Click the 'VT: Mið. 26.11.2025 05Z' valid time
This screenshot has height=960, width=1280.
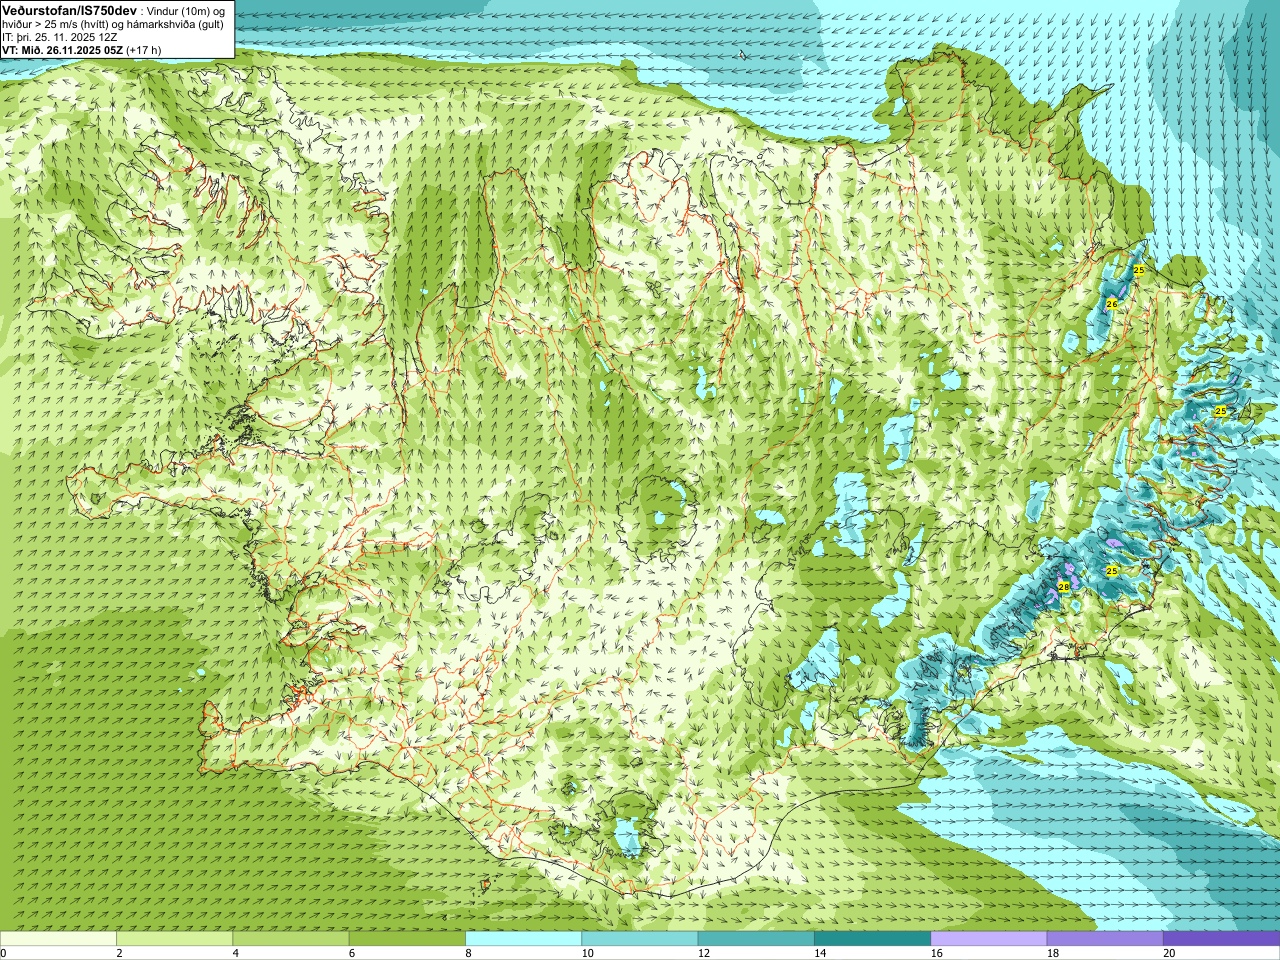coord(62,50)
